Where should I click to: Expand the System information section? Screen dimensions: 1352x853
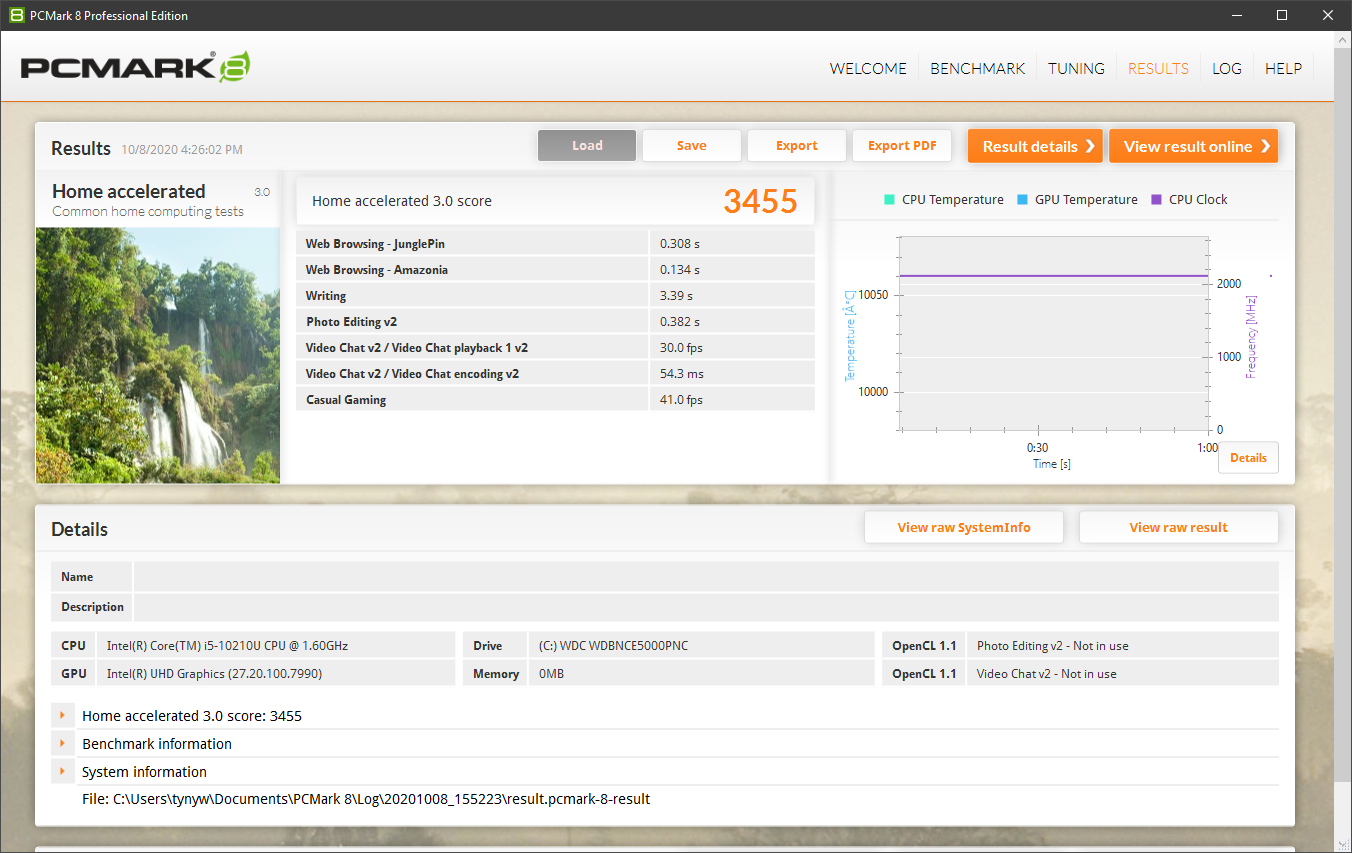62,771
